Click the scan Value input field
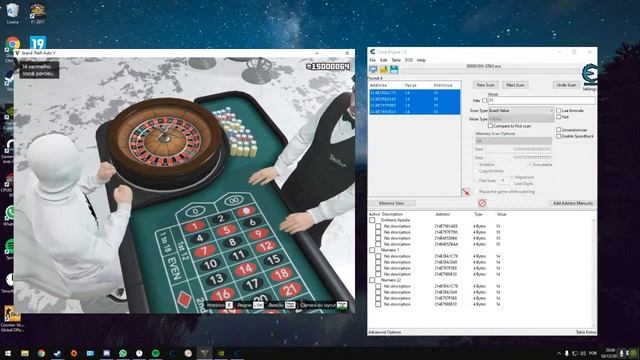640x360 pixels. tap(541, 100)
